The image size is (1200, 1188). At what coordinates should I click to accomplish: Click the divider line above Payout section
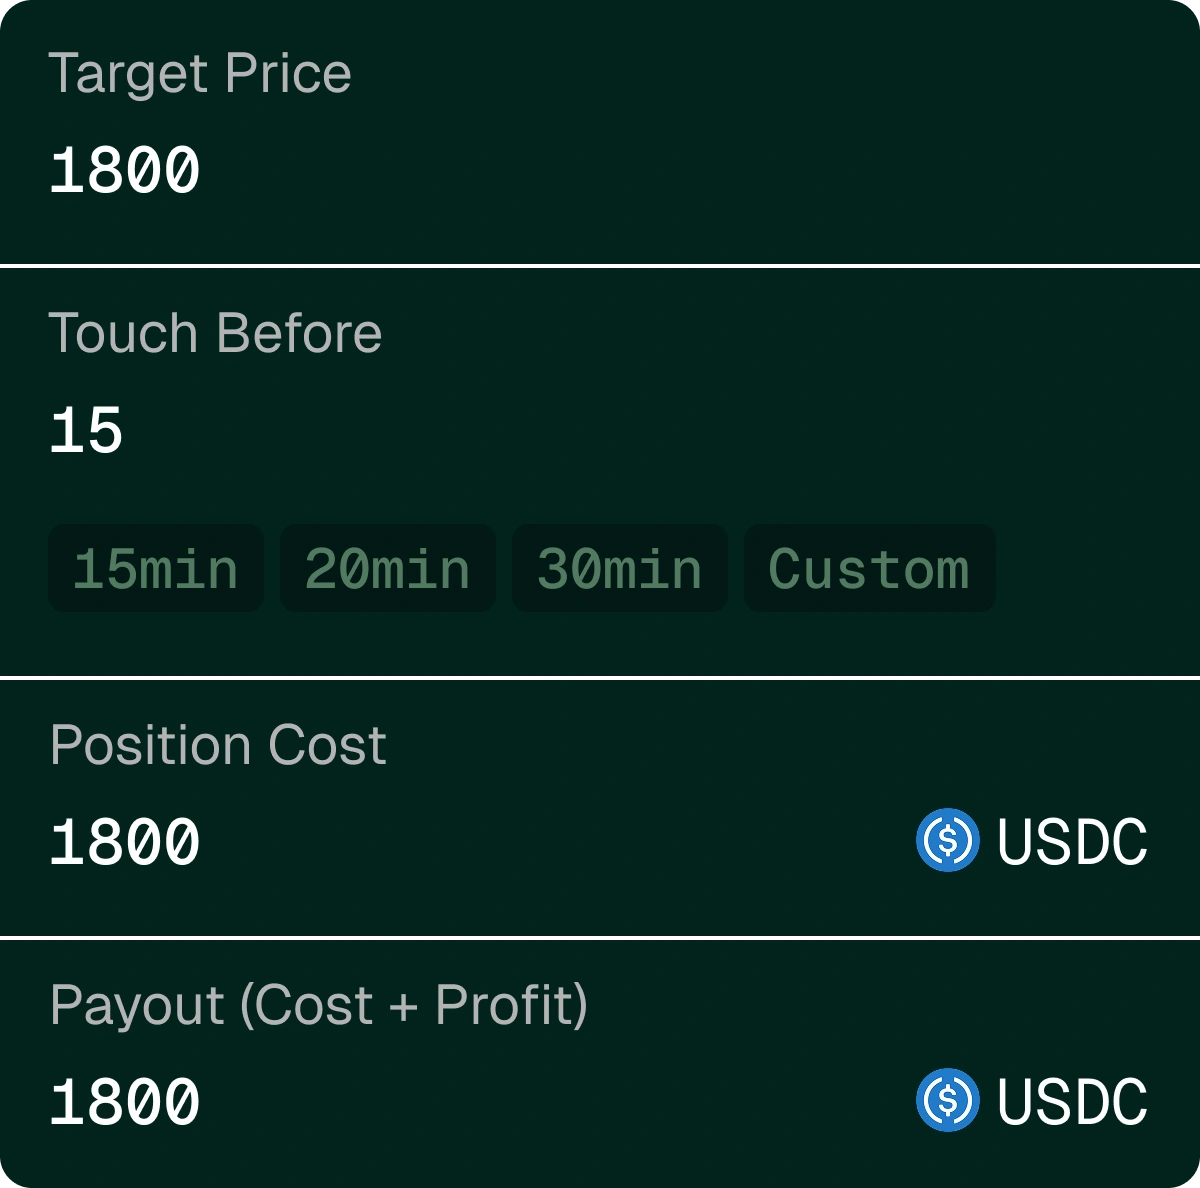tap(600, 938)
